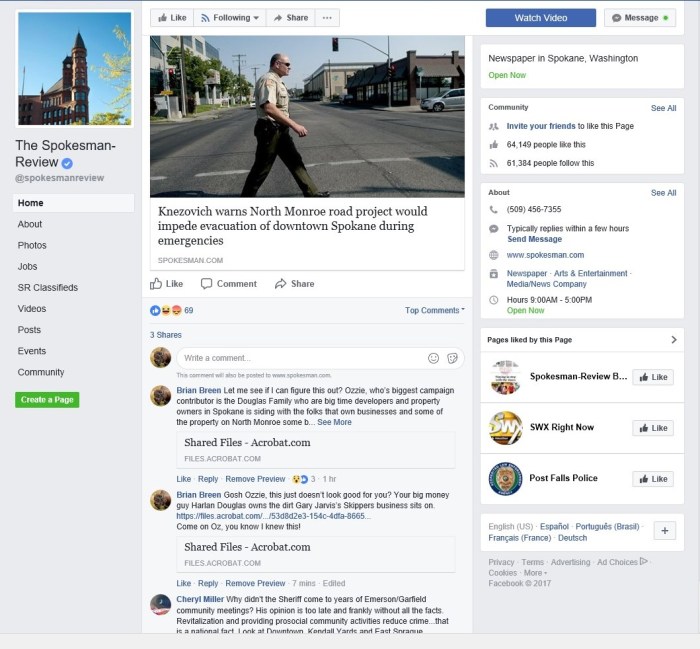Open the Following dropdown
The image size is (700, 649).
point(230,18)
